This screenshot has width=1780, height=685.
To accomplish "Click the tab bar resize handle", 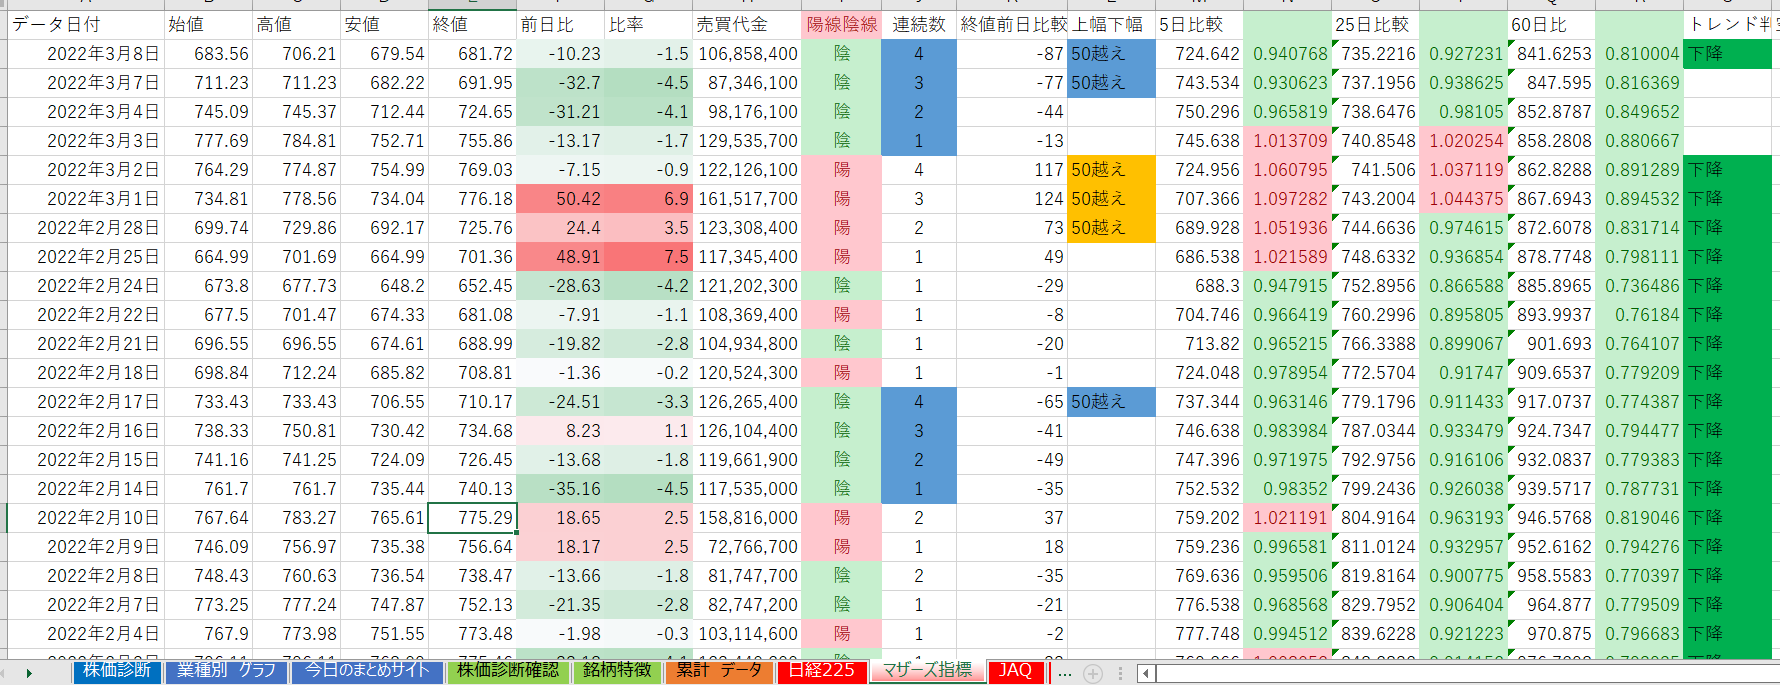I will (1120, 673).
